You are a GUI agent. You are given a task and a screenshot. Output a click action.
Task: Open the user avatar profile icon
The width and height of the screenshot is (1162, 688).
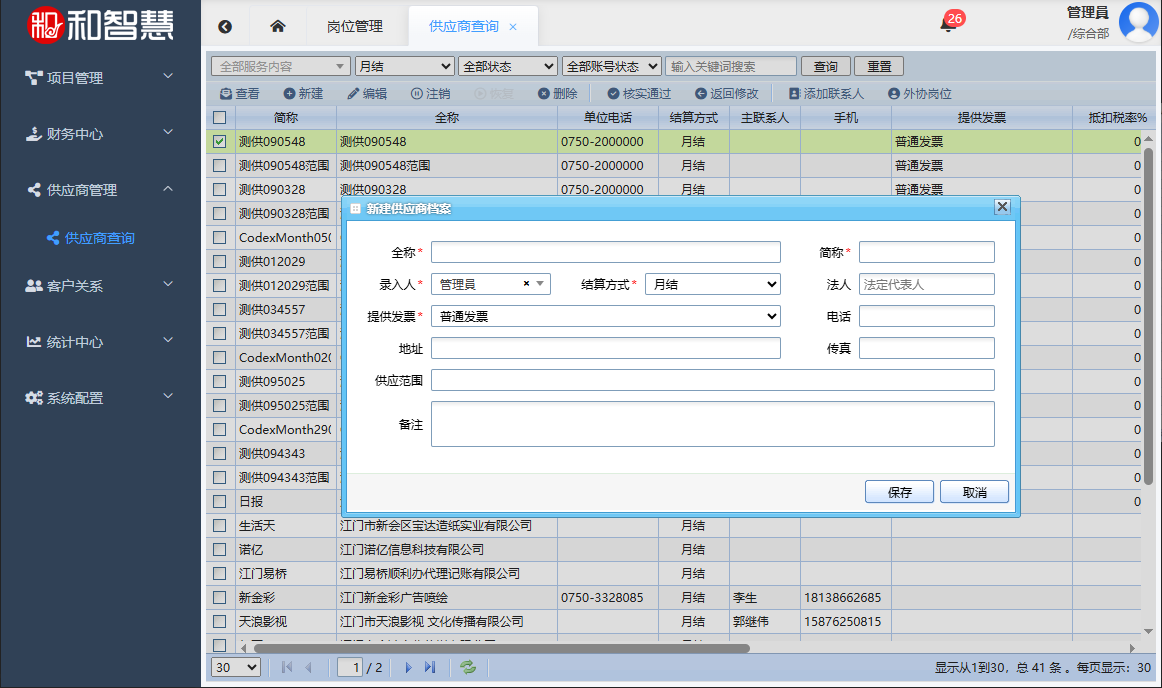click(1139, 22)
